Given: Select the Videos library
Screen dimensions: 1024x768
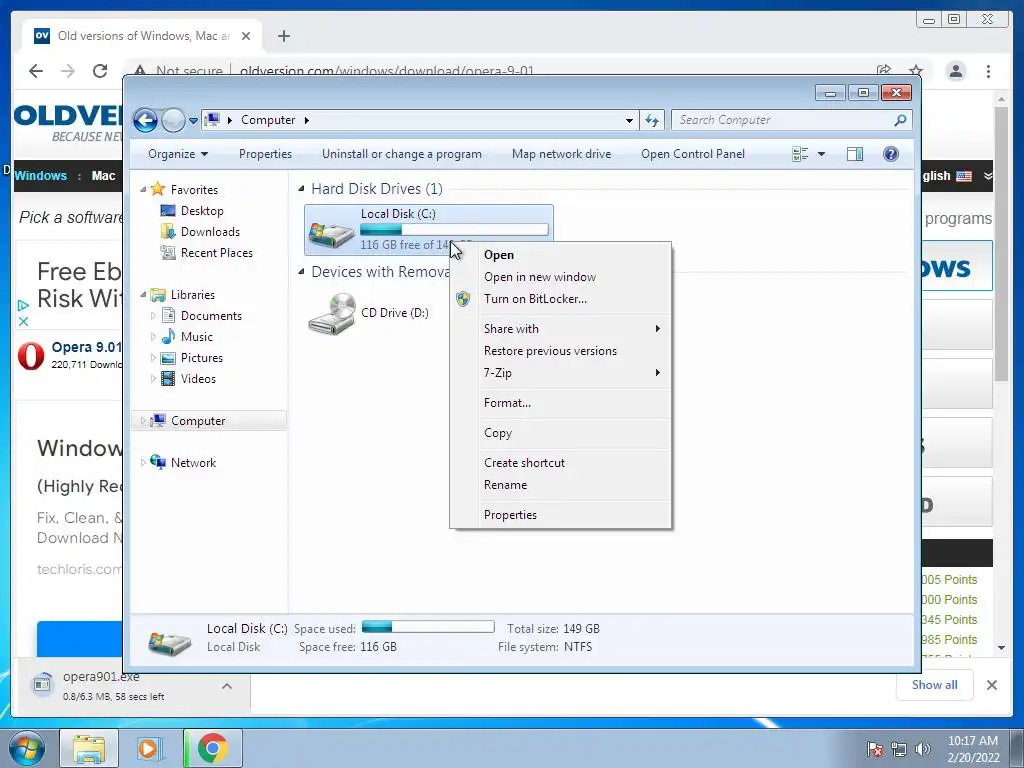Looking at the screenshot, I should 198,379.
